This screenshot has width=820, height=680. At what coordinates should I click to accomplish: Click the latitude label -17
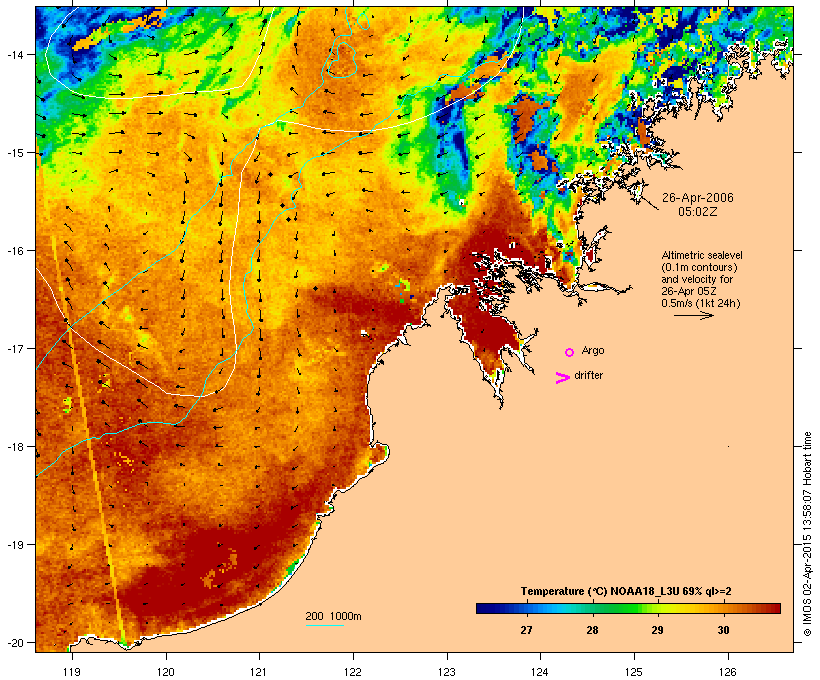pyautogui.click(x=14, y=348)
